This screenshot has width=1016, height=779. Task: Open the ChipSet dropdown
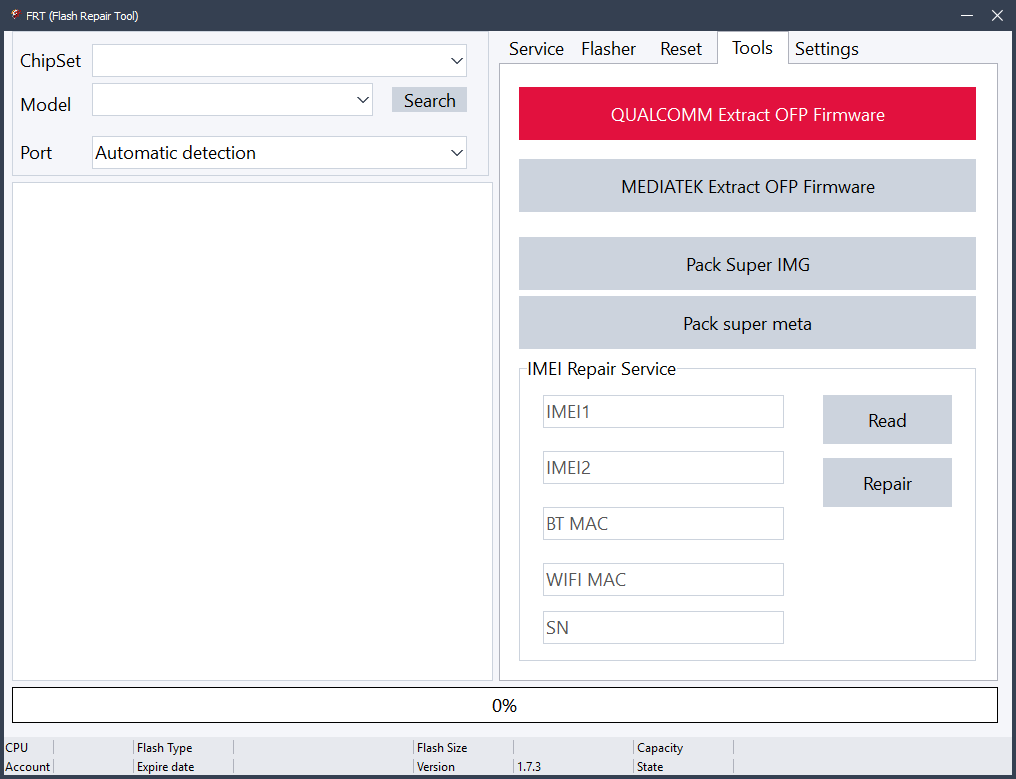279,61
